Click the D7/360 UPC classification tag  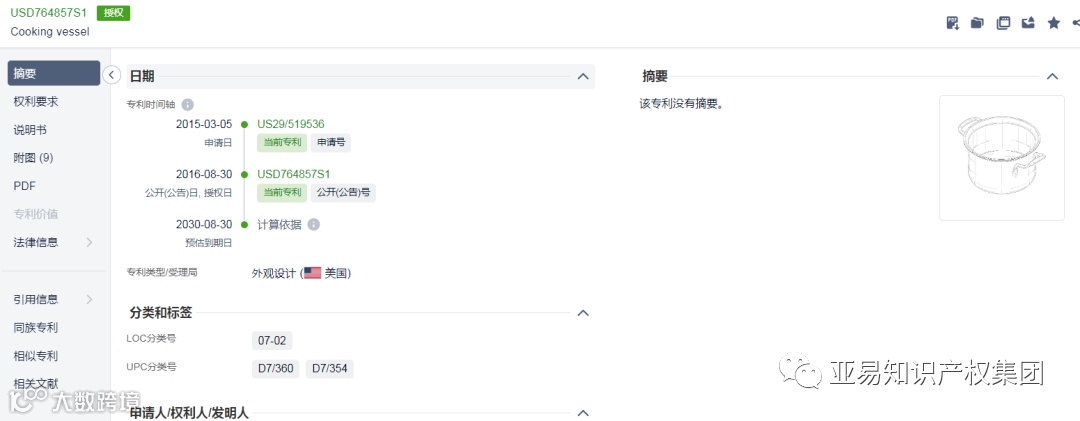(x=276, y=369)
